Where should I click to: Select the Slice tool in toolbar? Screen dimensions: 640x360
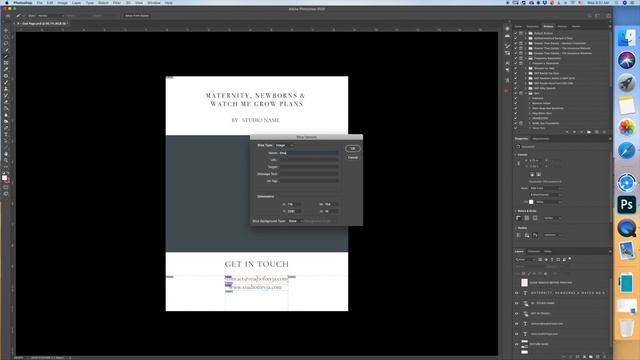pyautogui.click(x=6, y=56)
